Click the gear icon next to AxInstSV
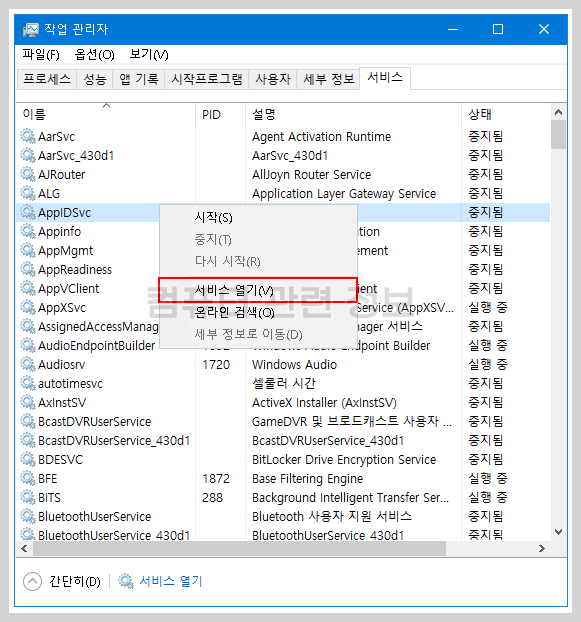 coord(28,403)
